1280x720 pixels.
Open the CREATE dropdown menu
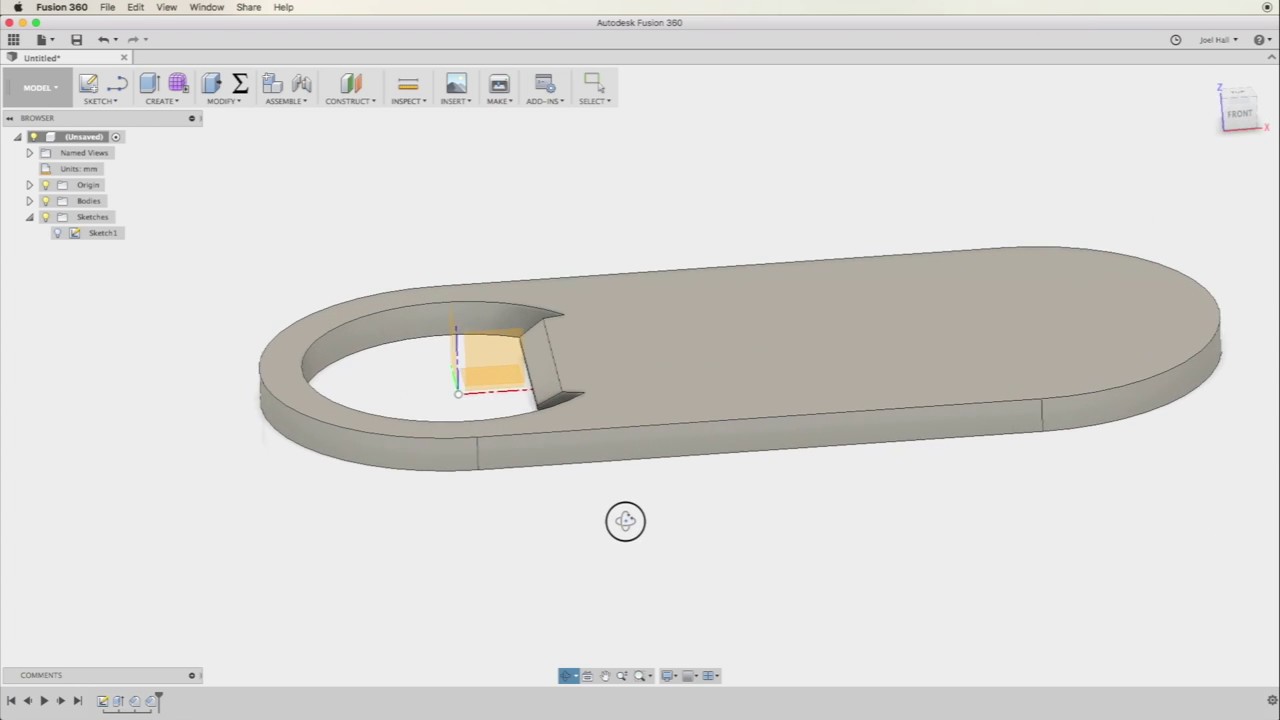[x=162, y=101]
